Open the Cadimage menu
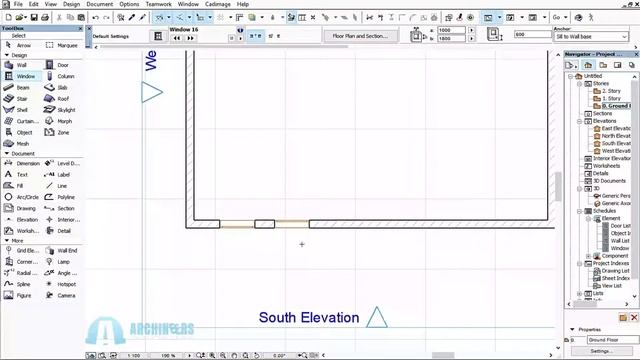The image size is (640, 360). [x=218, y=4]
